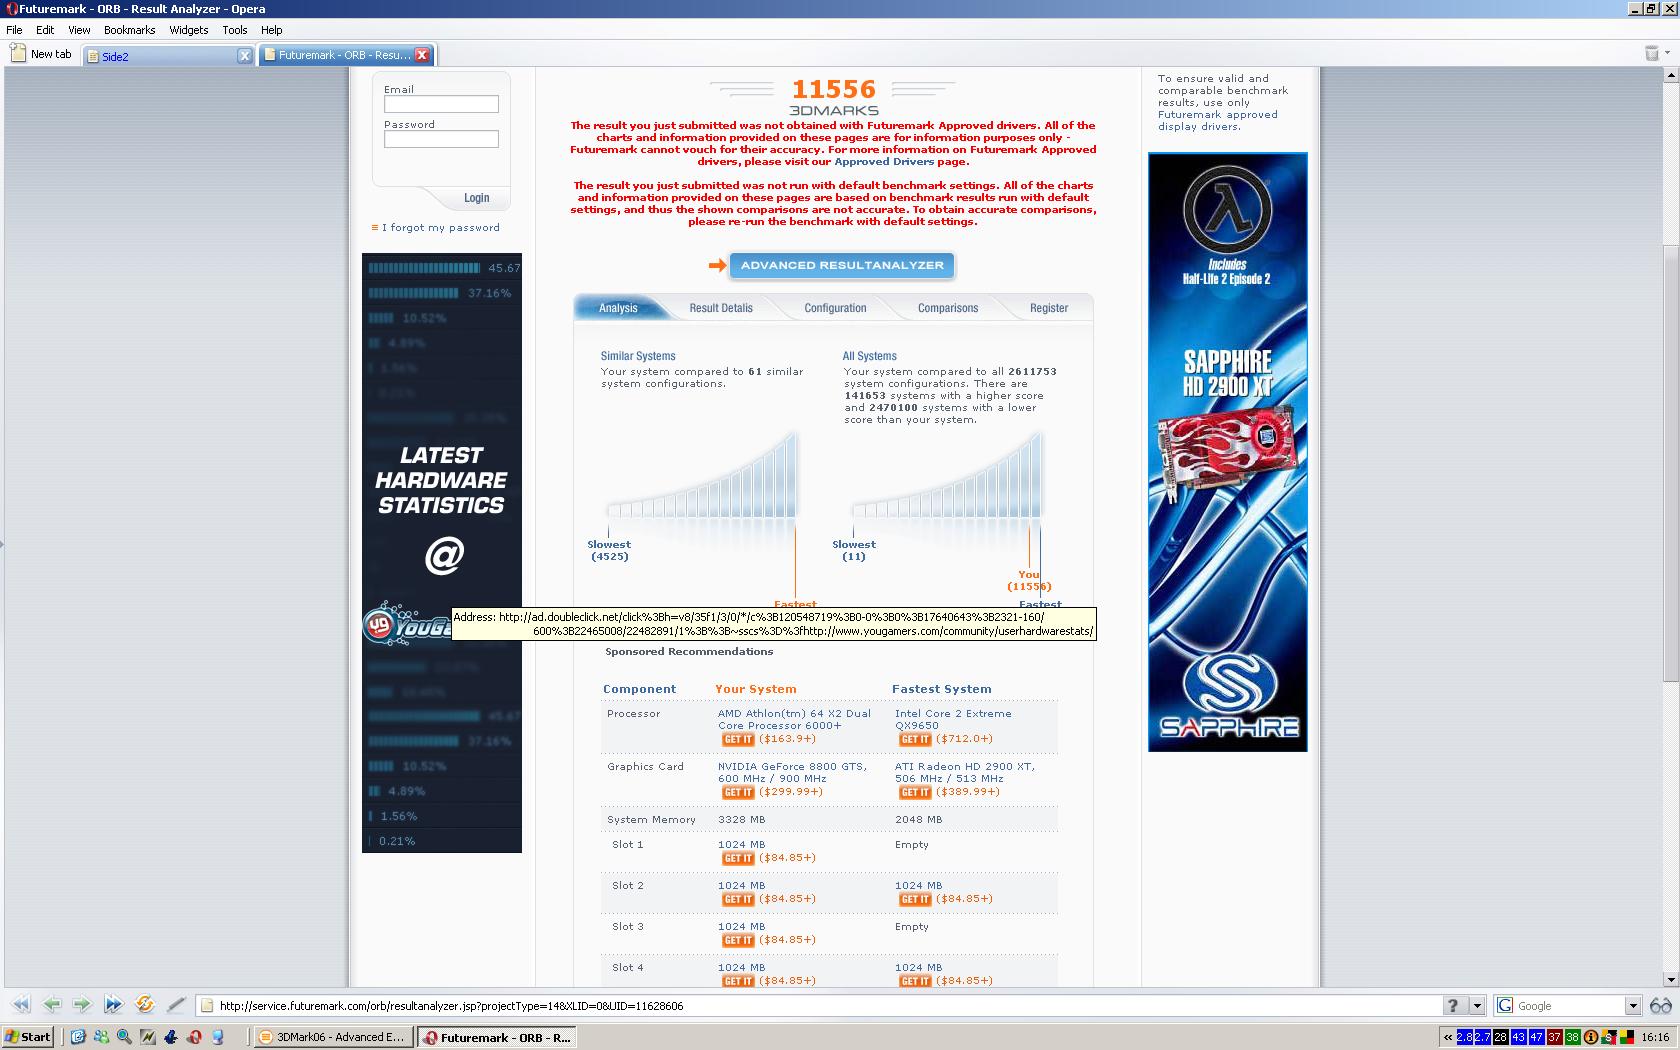
Task: Click the I forgot my password link
Action: pos(440,228)
